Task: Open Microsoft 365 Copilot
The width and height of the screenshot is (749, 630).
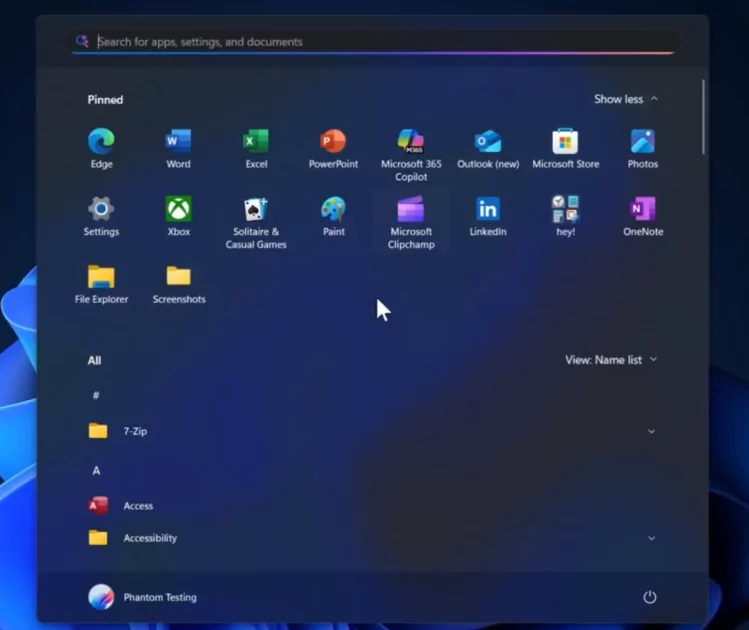Action: pos(411,155)
